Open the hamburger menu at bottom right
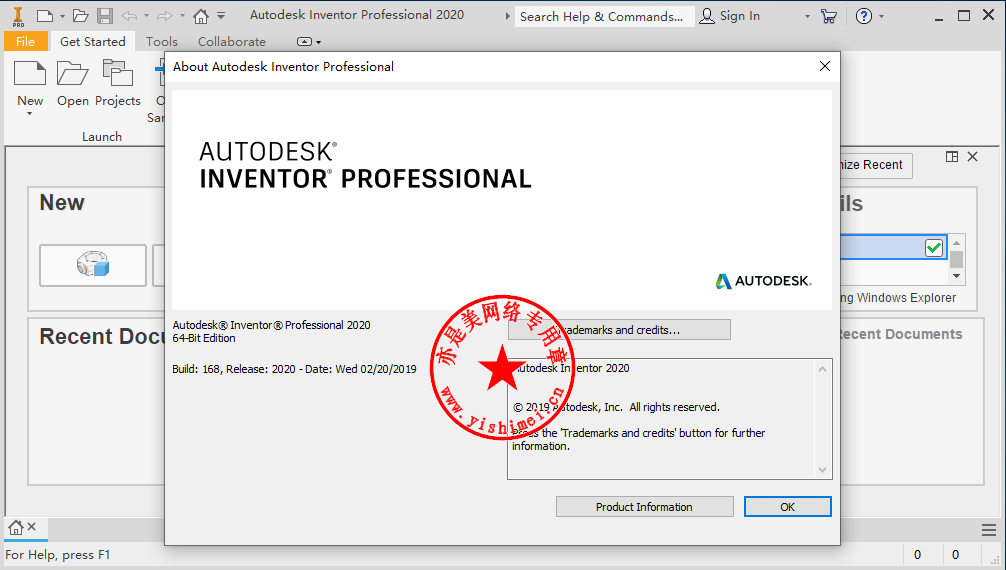 989,530
